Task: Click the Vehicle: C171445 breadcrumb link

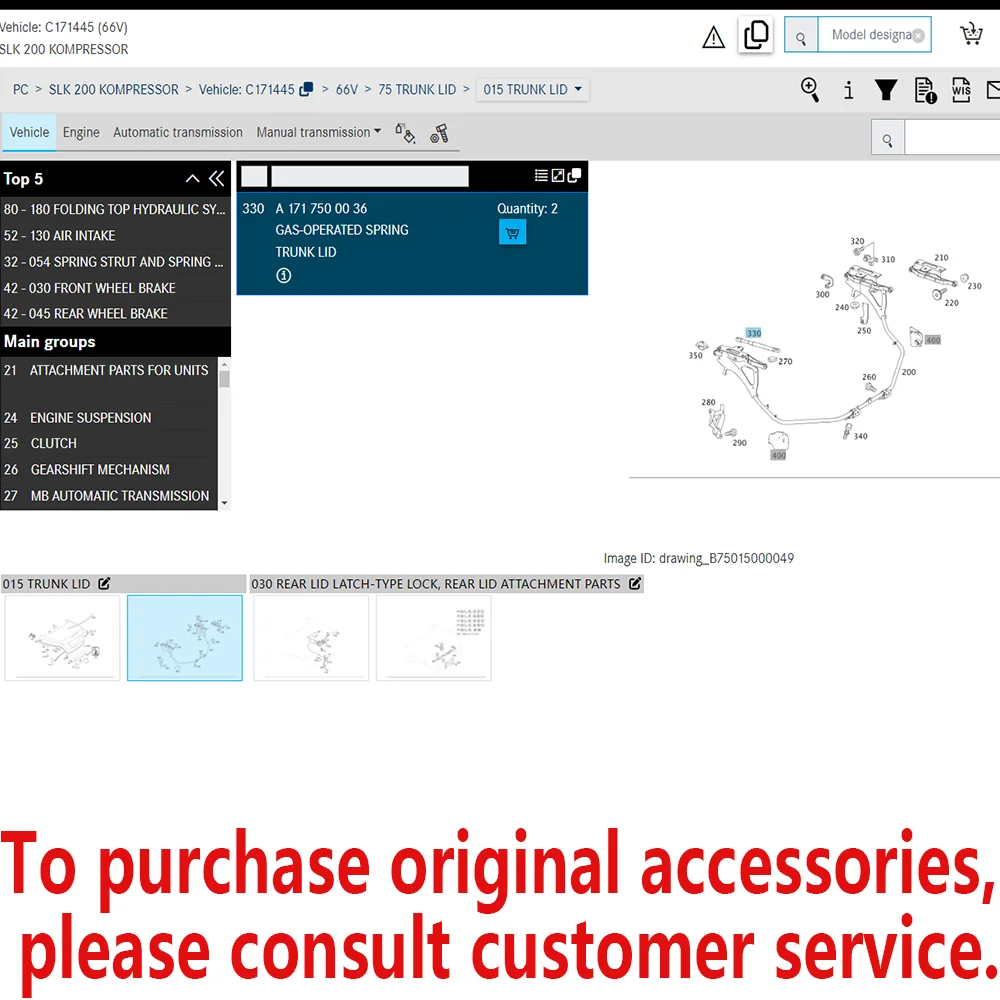Action: [x=246, y=89]
